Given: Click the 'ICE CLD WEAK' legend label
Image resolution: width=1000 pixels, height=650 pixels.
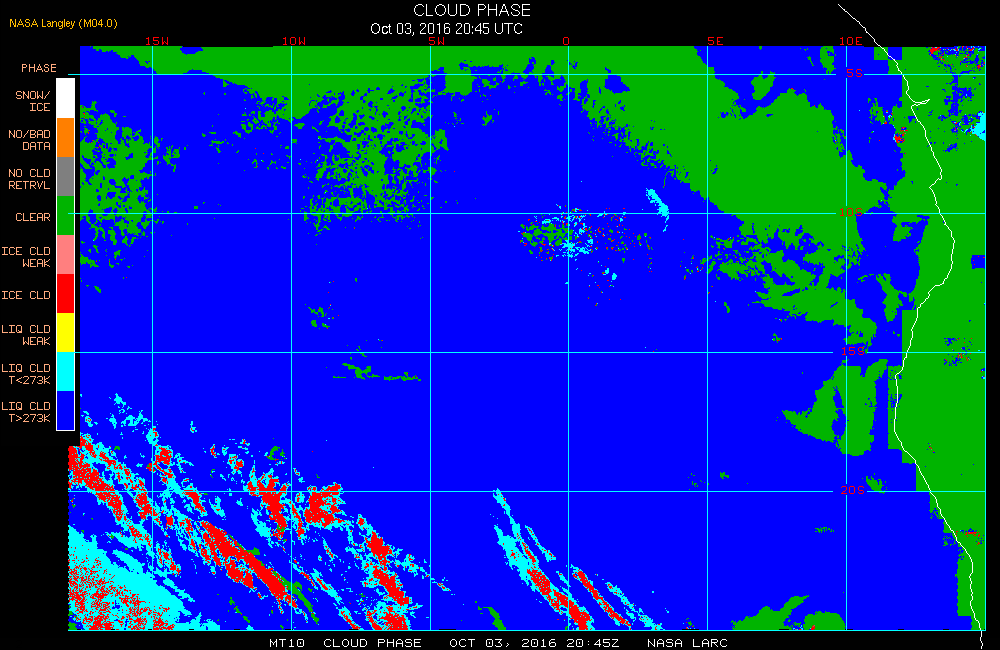Looking at the screenshot, I should coord(26,256).
